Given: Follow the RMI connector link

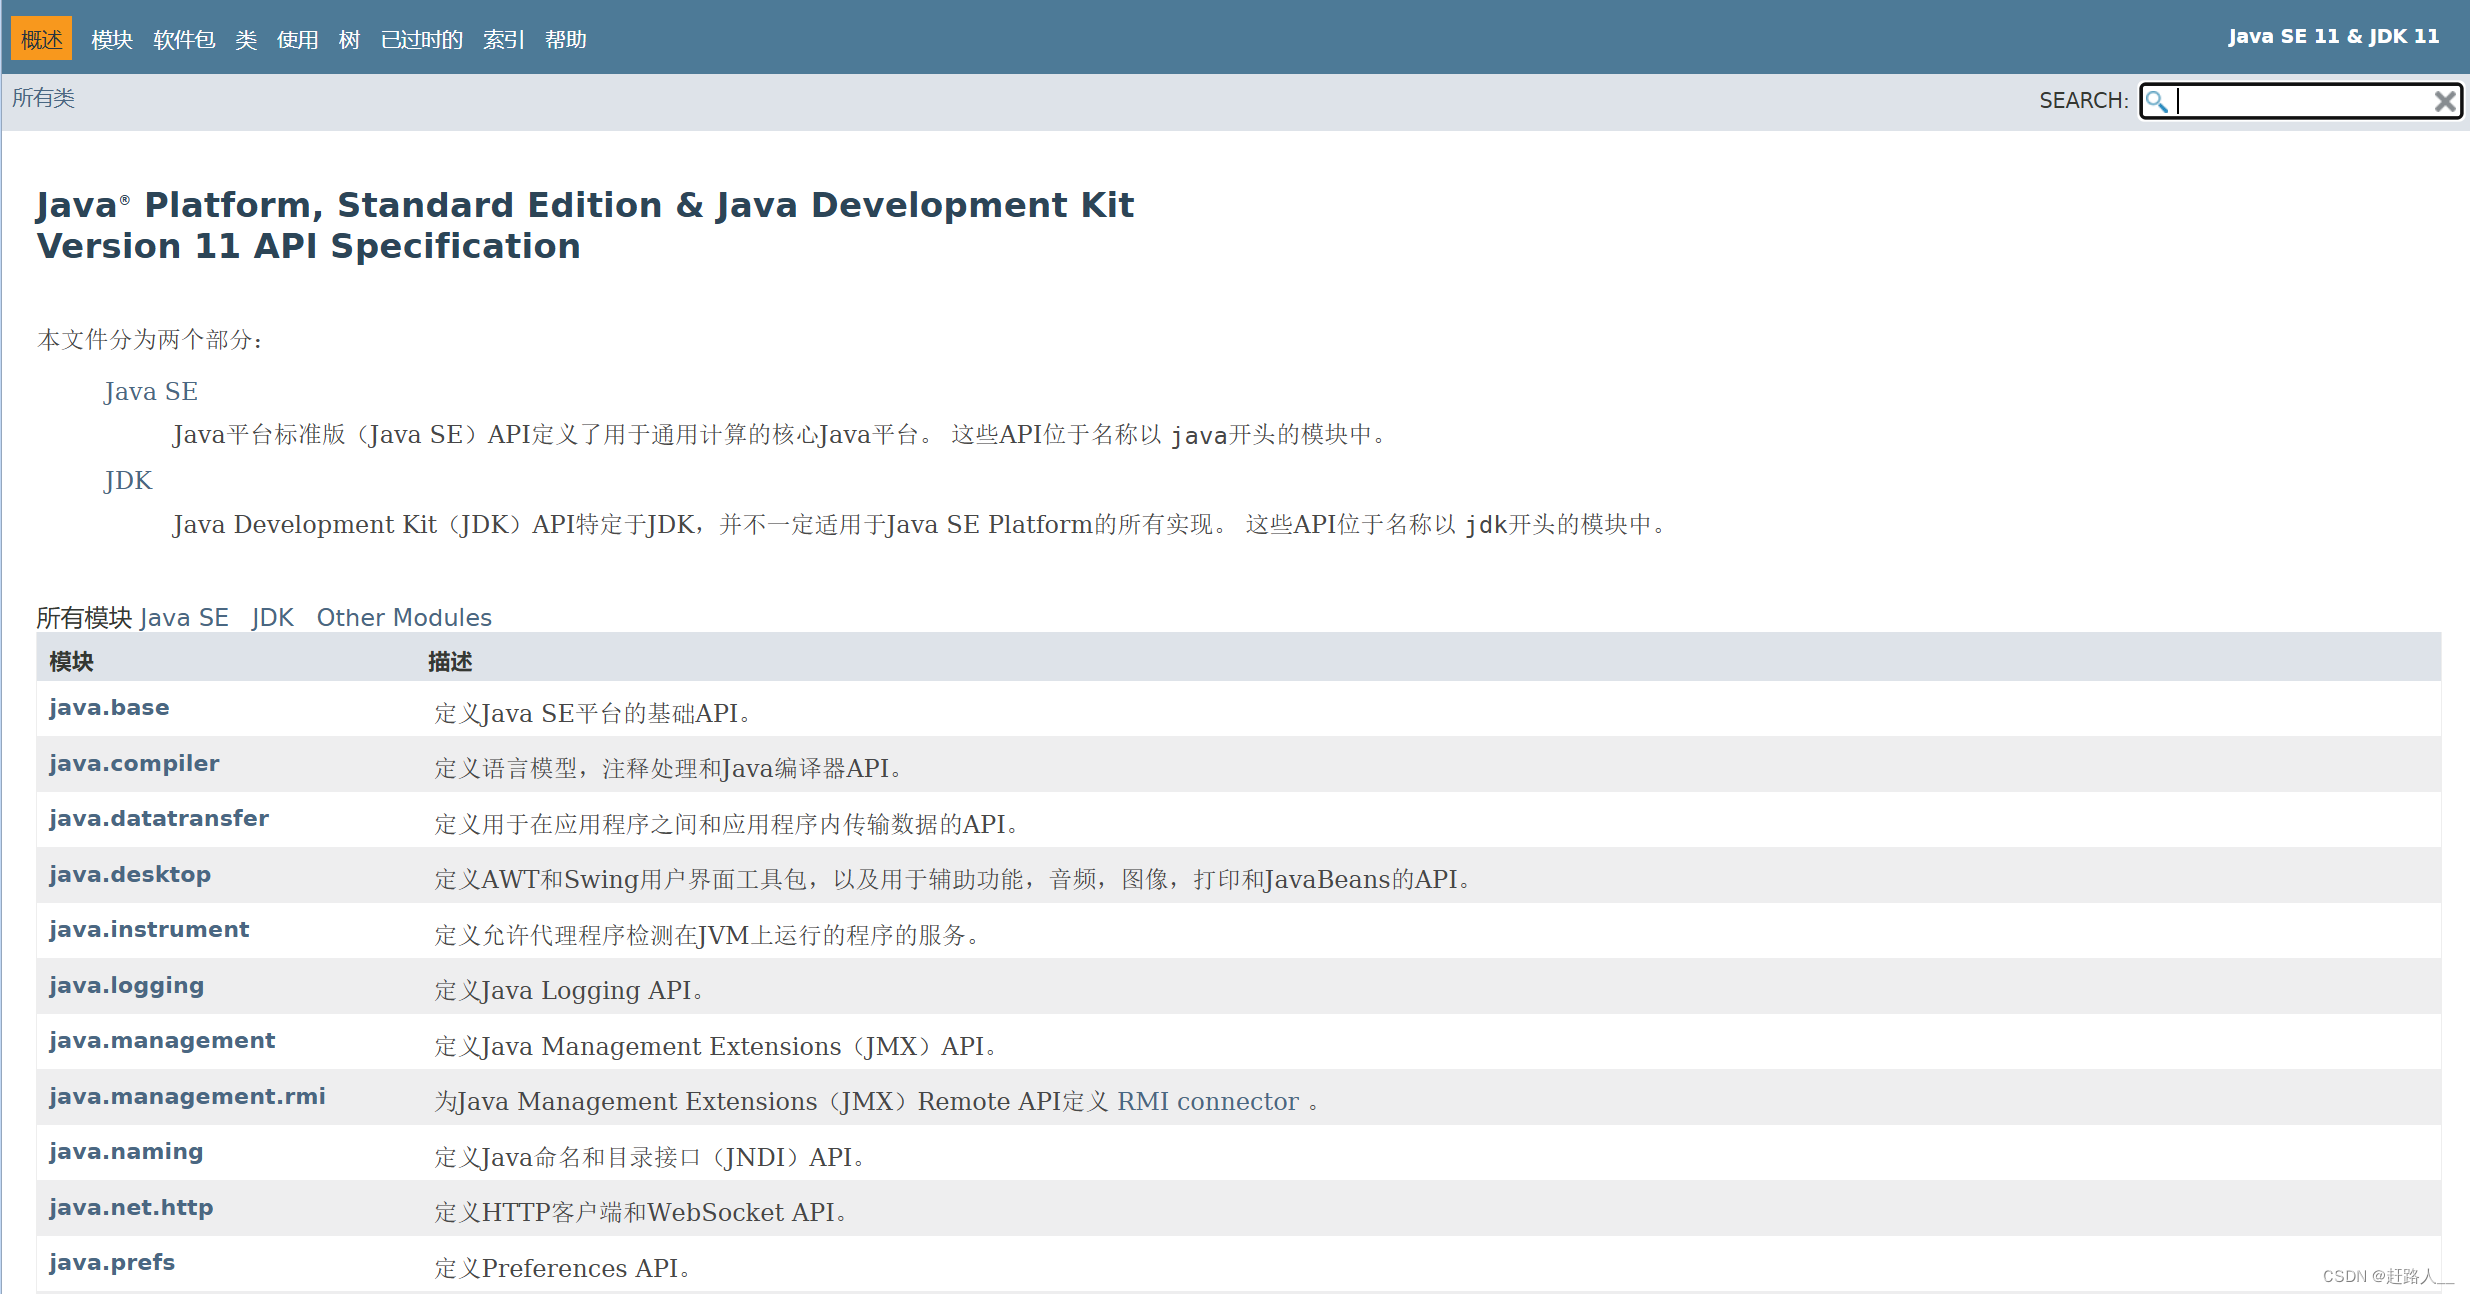Looking at the screenshot, I should pos(1207,1101).
